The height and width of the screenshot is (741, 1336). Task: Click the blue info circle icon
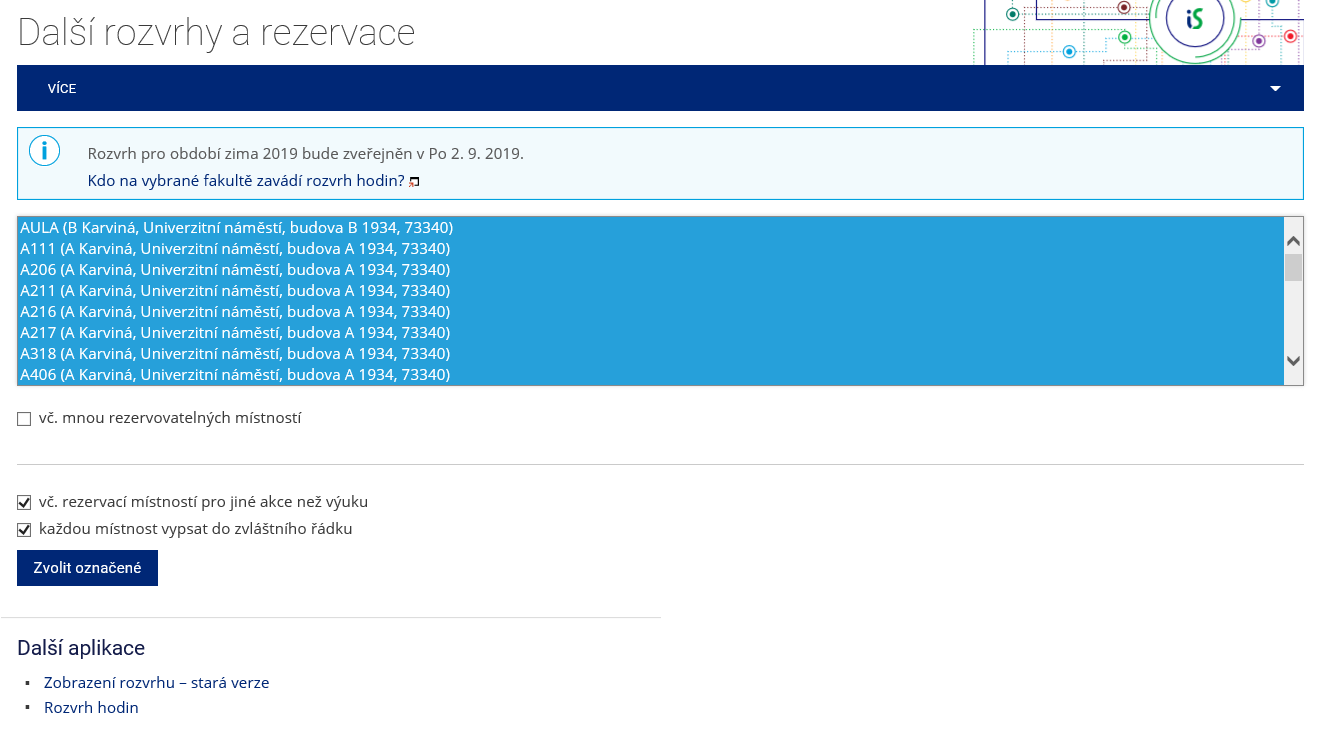45,151
